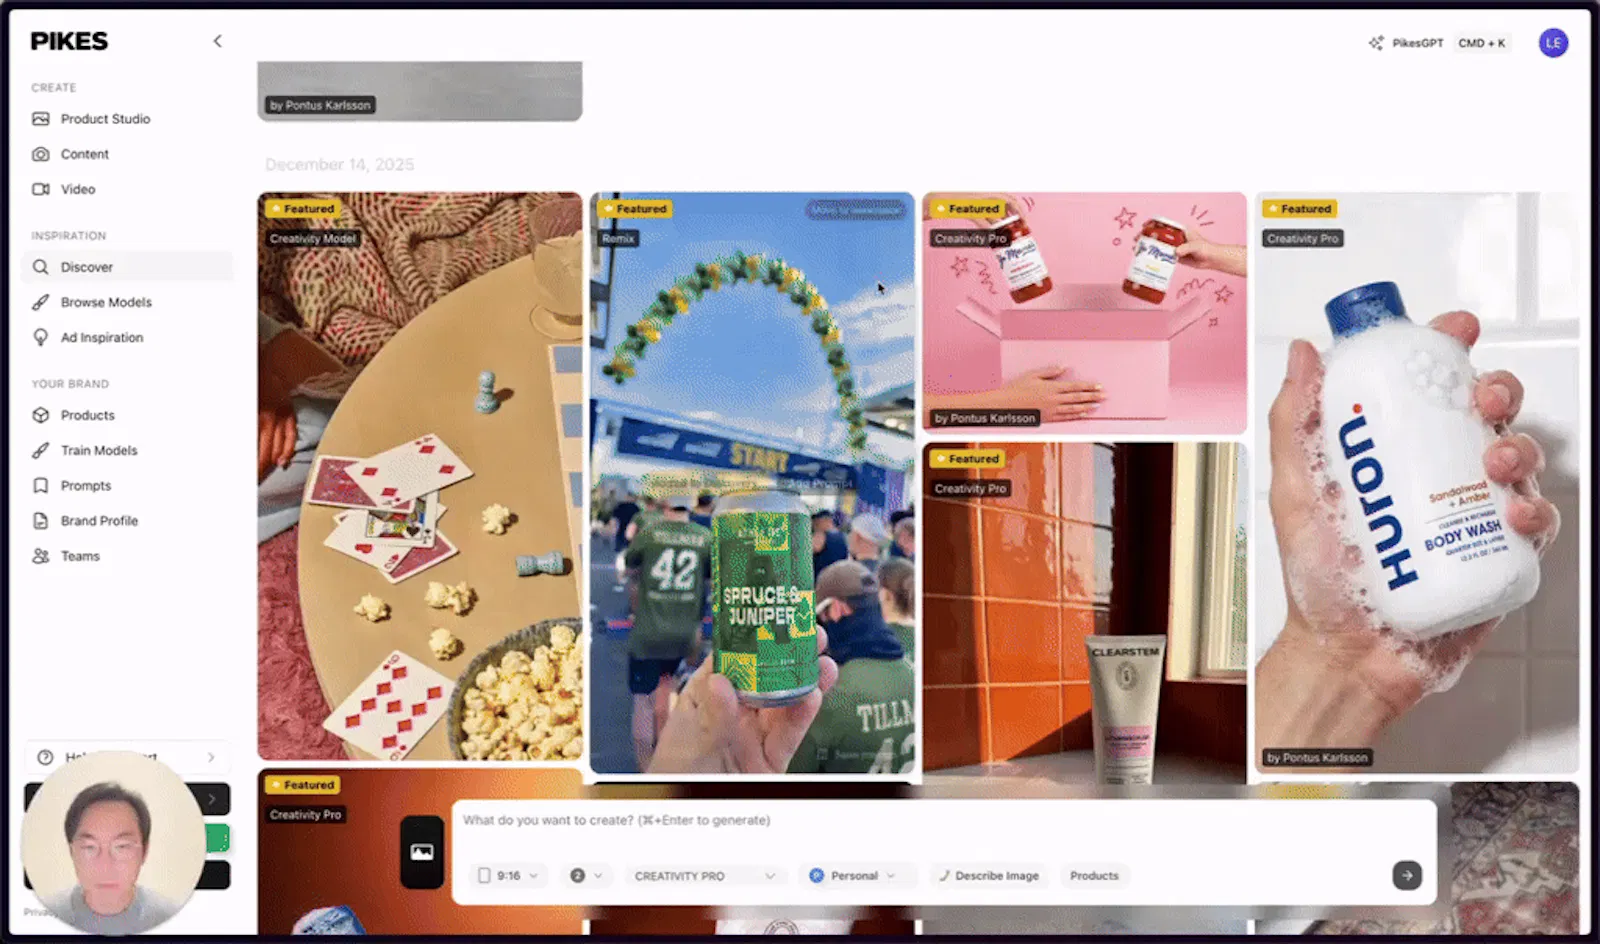Open the Clearstem orange tile image

(1084, 612)
